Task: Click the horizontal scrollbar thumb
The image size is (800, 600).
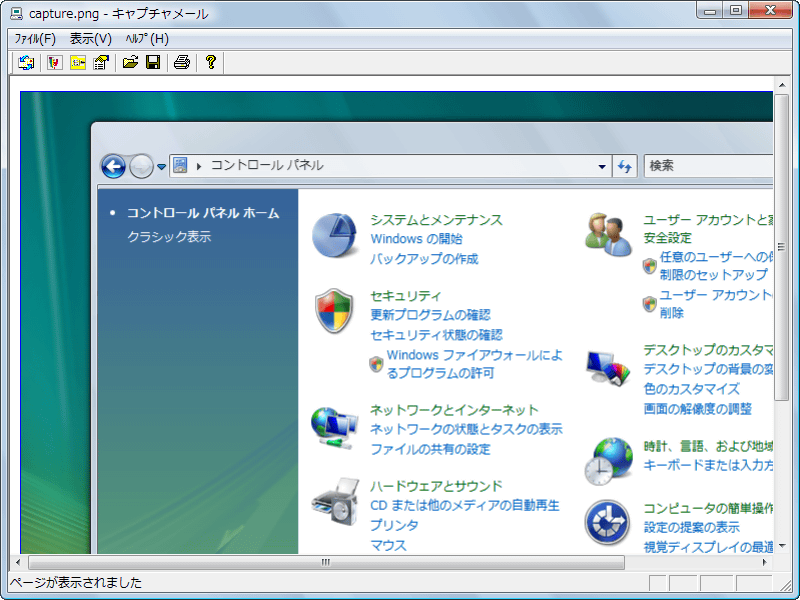Action: click(x=327, y=562)
